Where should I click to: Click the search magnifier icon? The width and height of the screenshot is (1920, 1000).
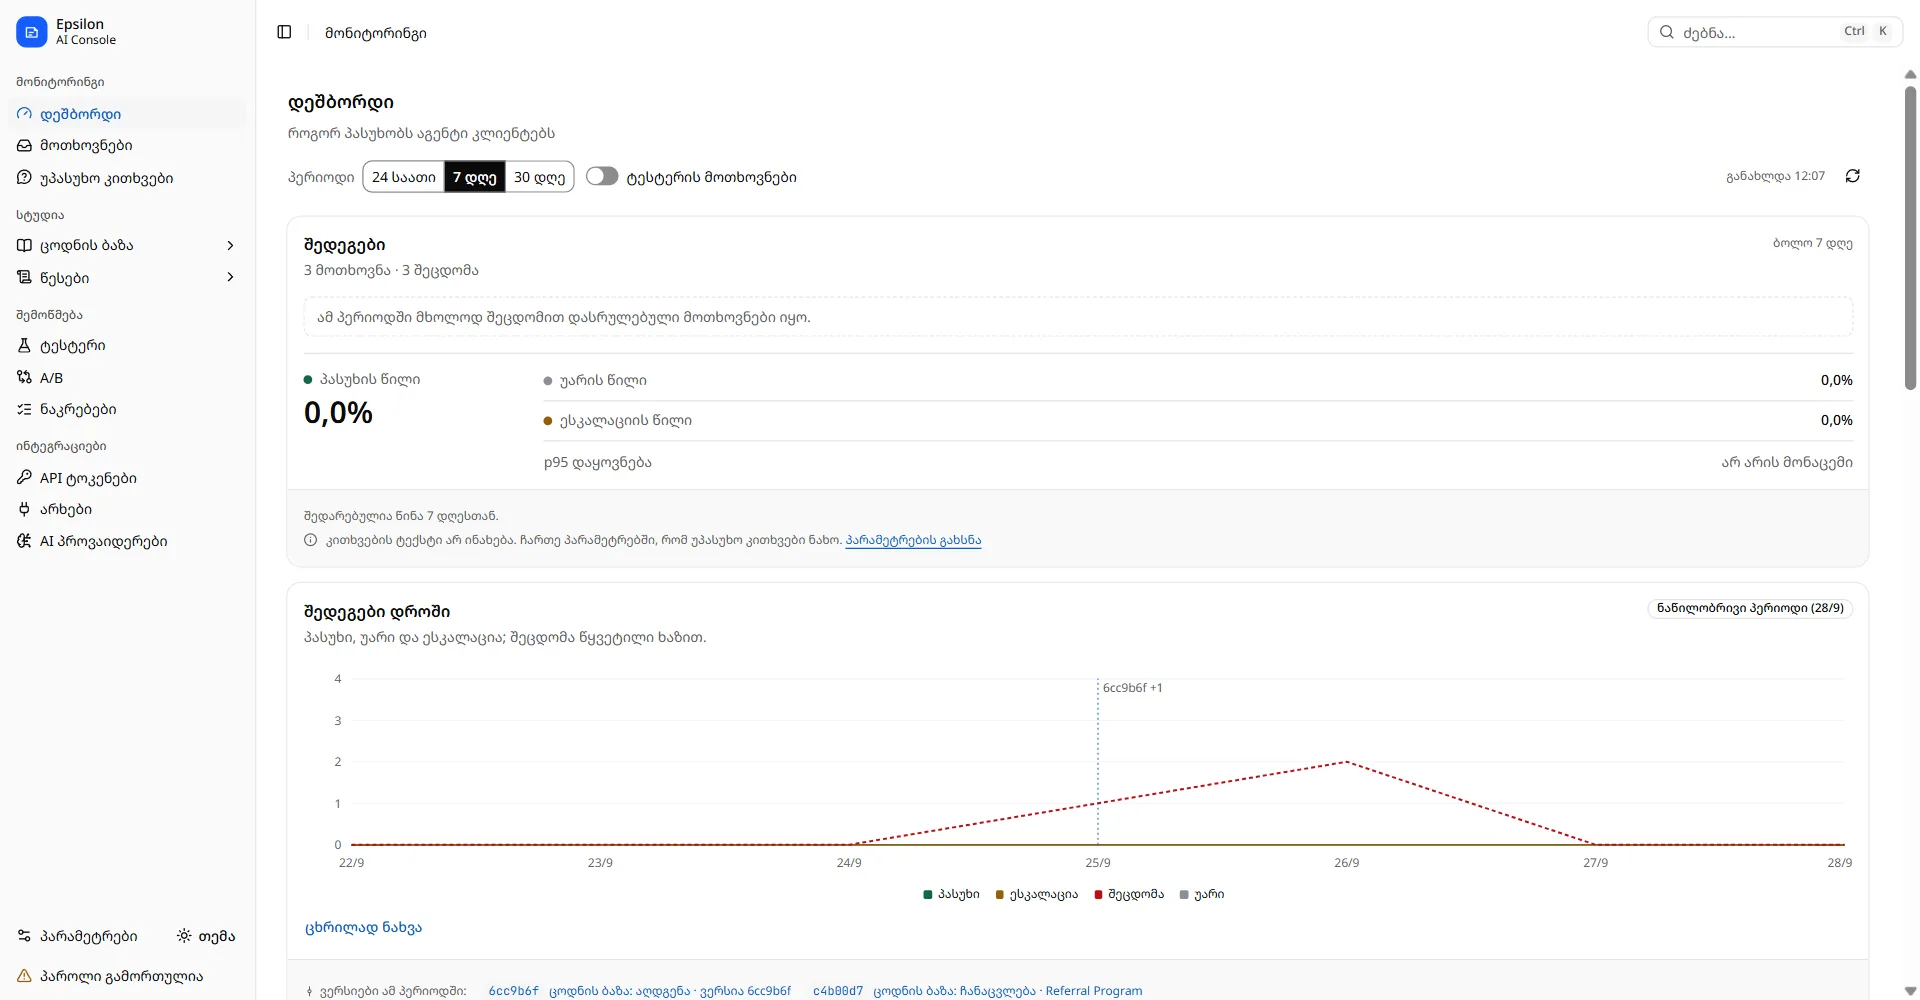tap(1667, 32)
